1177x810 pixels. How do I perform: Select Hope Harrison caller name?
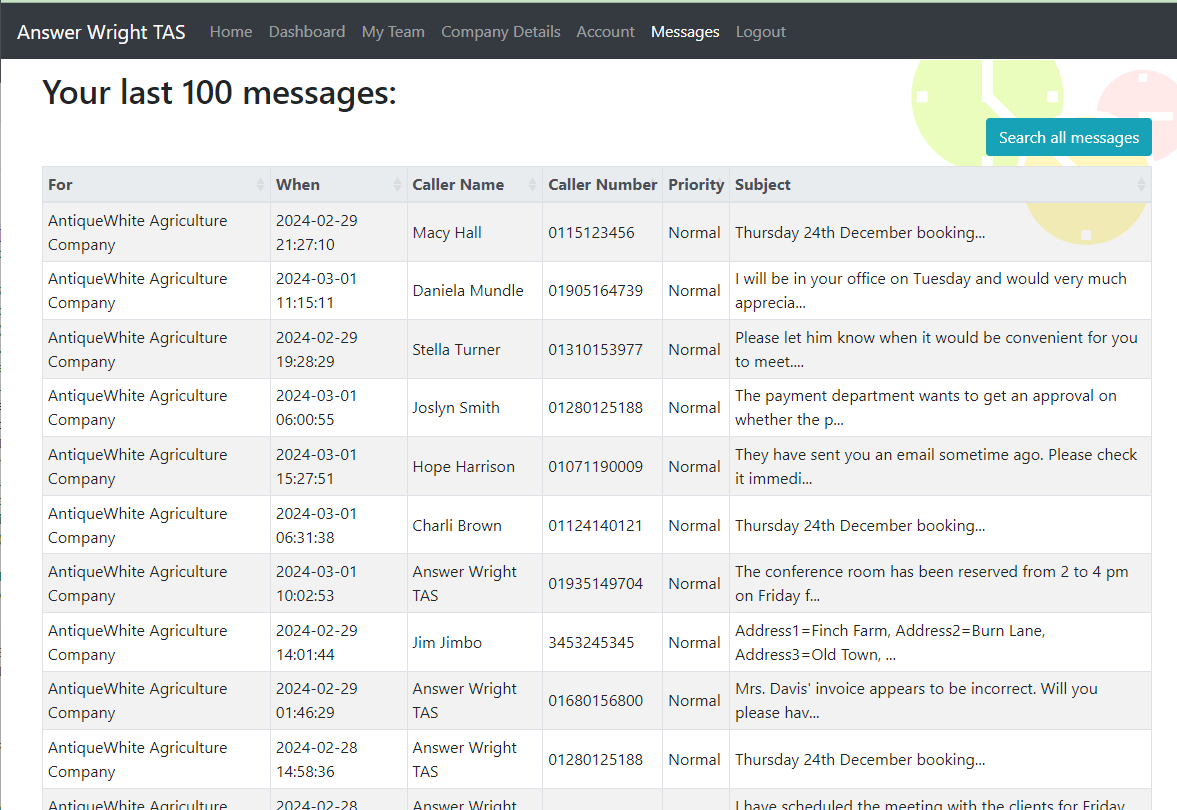pyautogui.click(x=464, y=467)
